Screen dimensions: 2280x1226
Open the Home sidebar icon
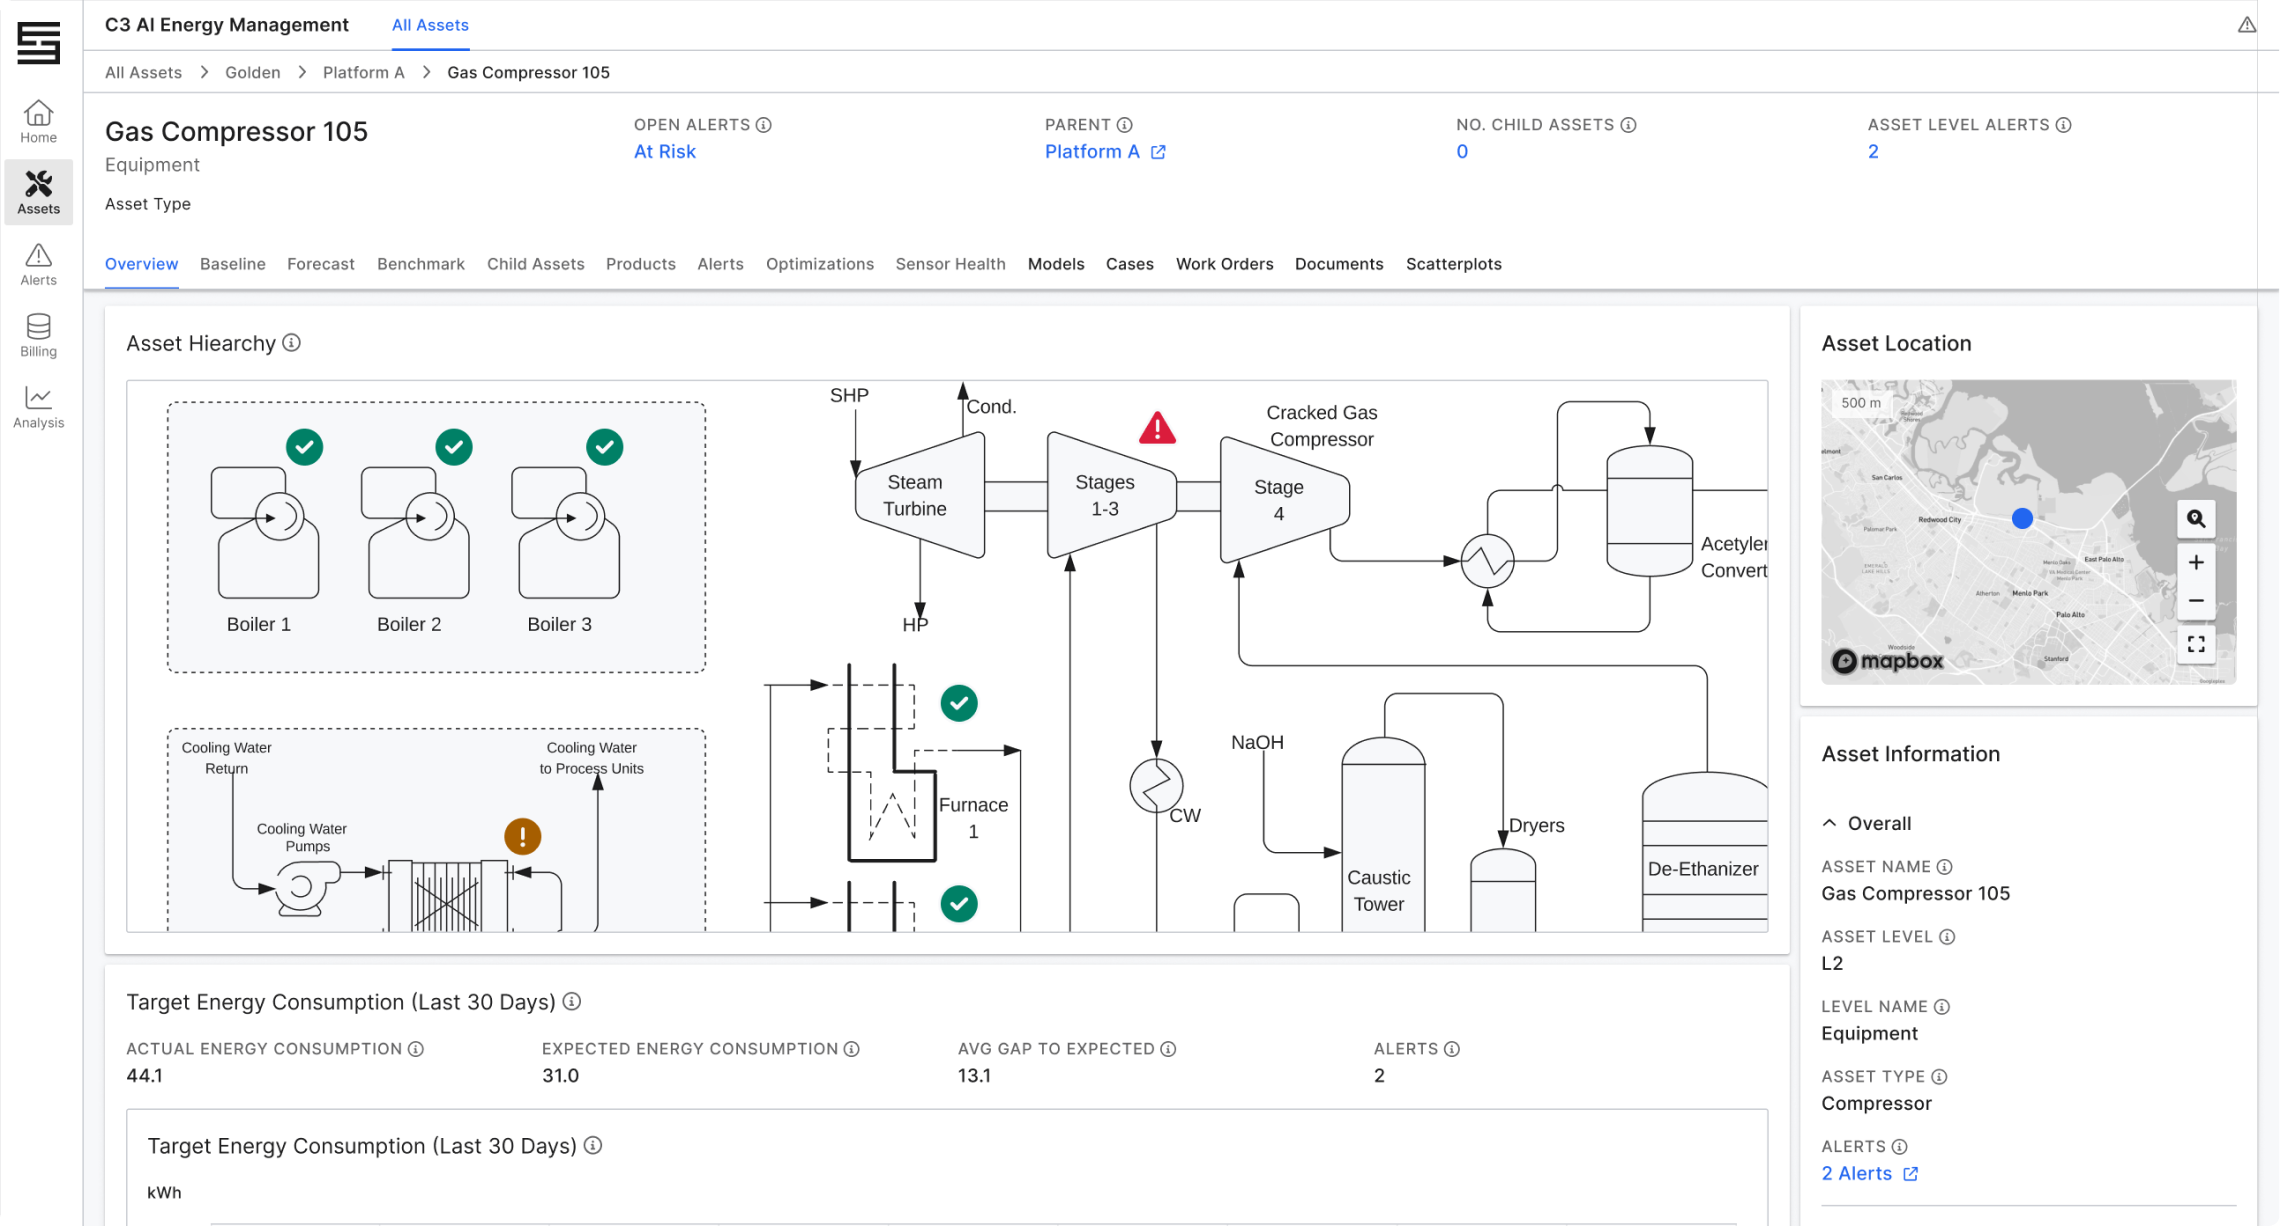coord(38,121)
